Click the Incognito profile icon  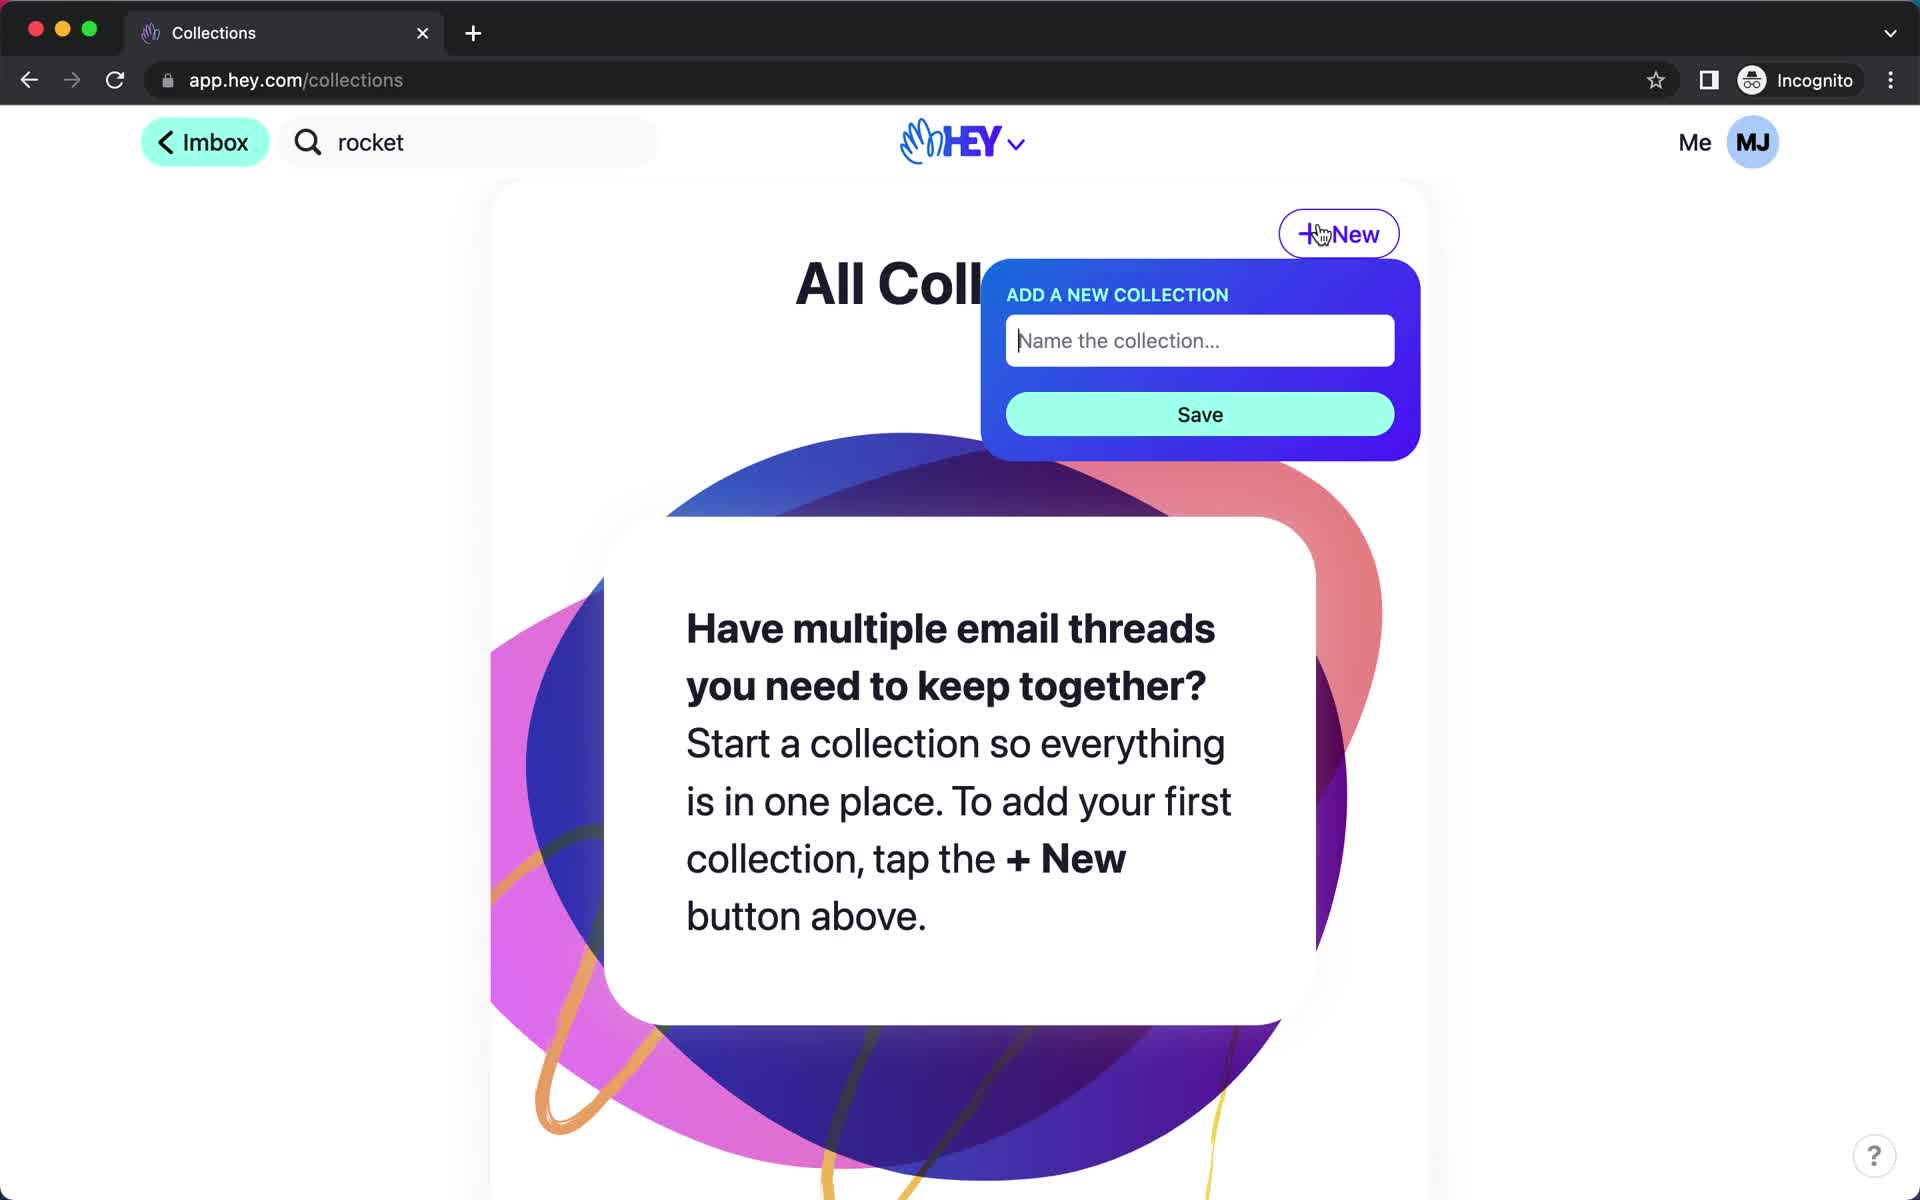(1751, 79)
